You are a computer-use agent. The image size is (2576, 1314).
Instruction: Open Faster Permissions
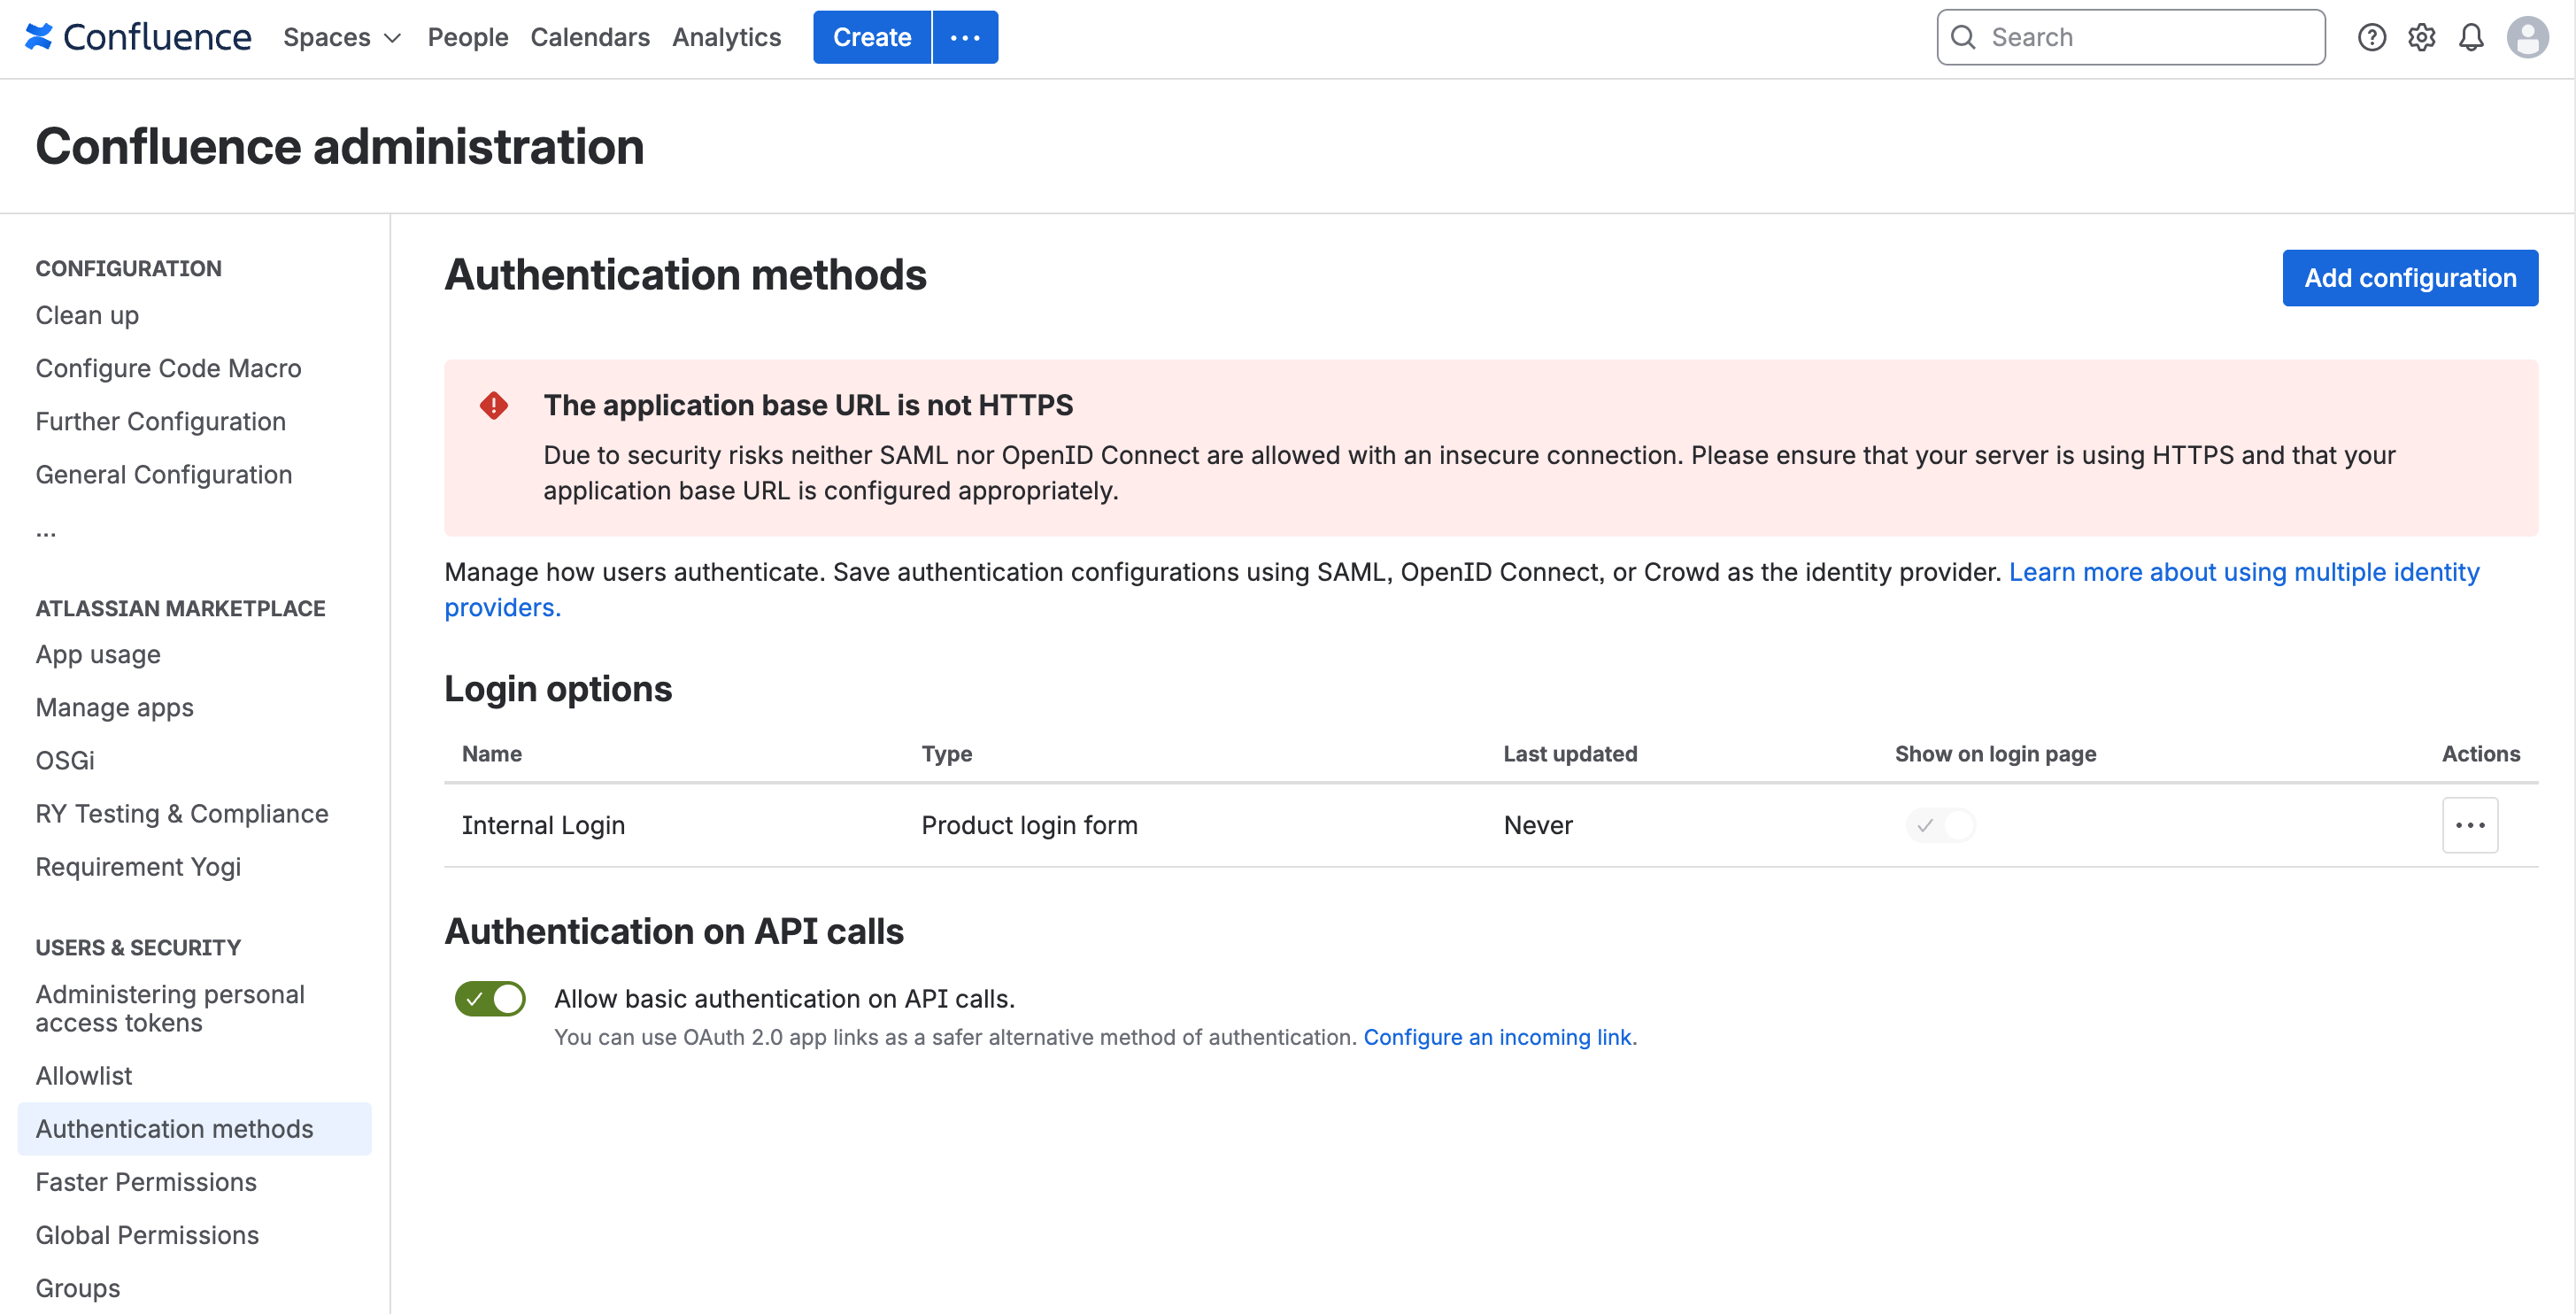pos(146,1181)
